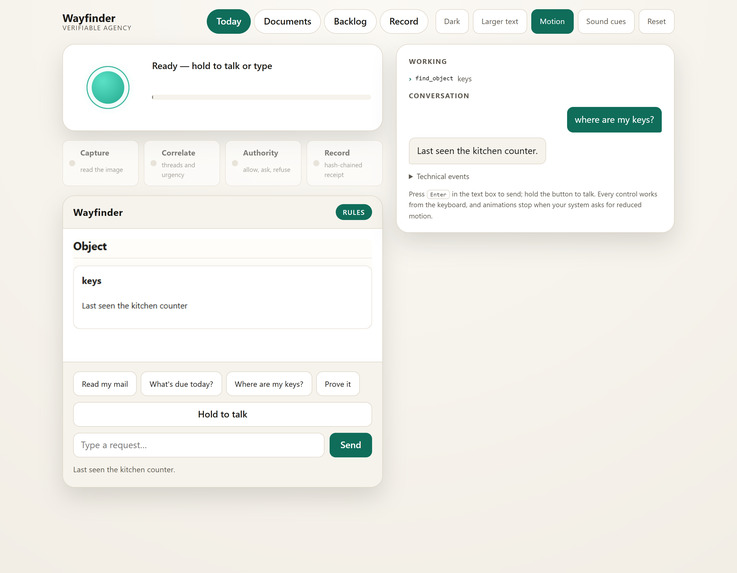Click the keys object card
Viewport: 737px width, 573px height.
pos(222,297)
